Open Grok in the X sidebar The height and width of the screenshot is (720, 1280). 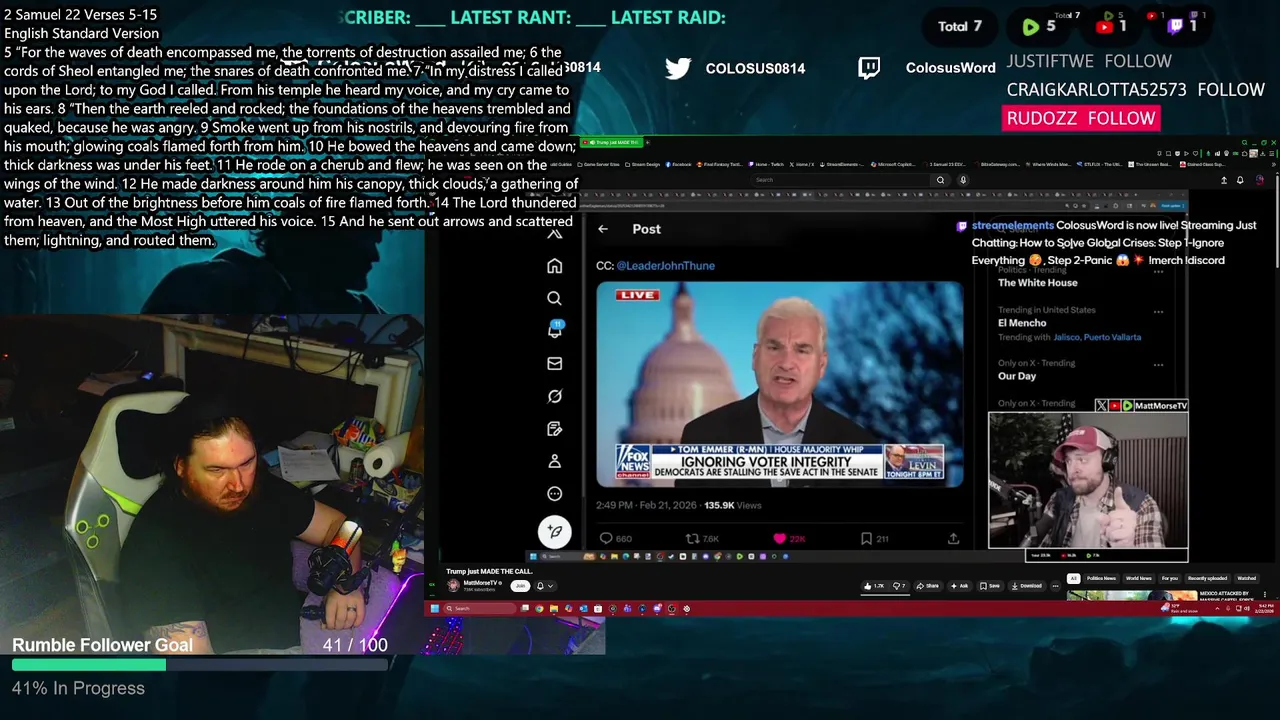[554, 396]
